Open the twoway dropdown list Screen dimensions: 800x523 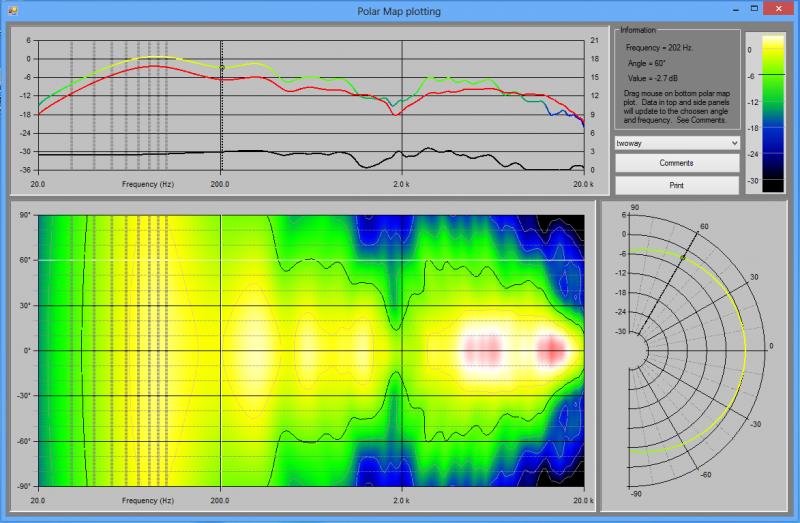pos(676,143)
